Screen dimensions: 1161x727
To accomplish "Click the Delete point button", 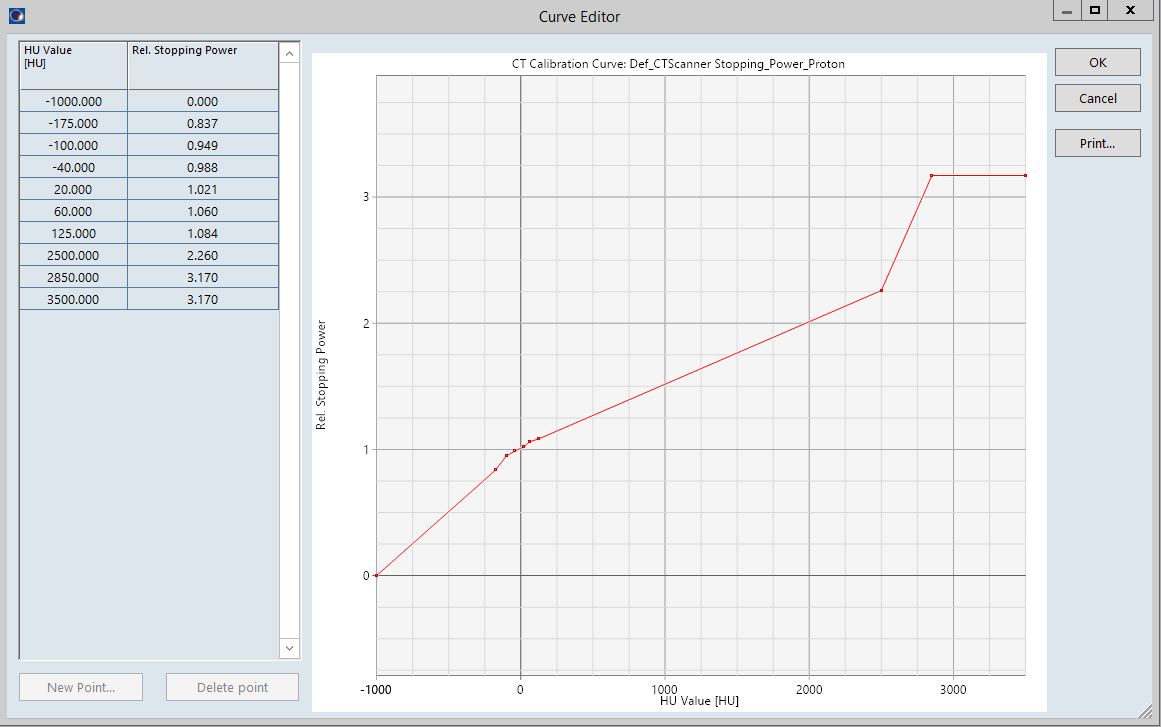I will tap(232, 687).
